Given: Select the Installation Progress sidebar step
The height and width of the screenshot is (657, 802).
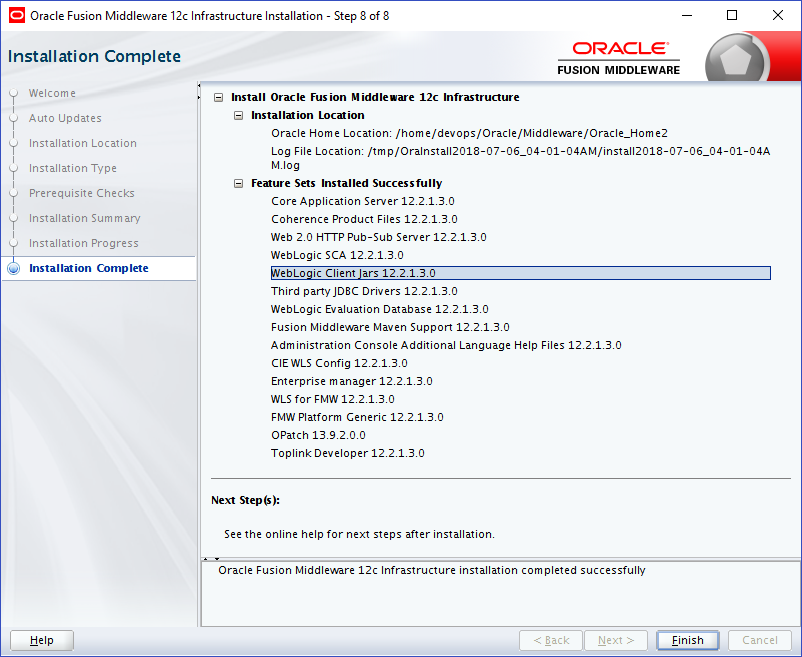Looking at the screenshot, I should [83, 243].
